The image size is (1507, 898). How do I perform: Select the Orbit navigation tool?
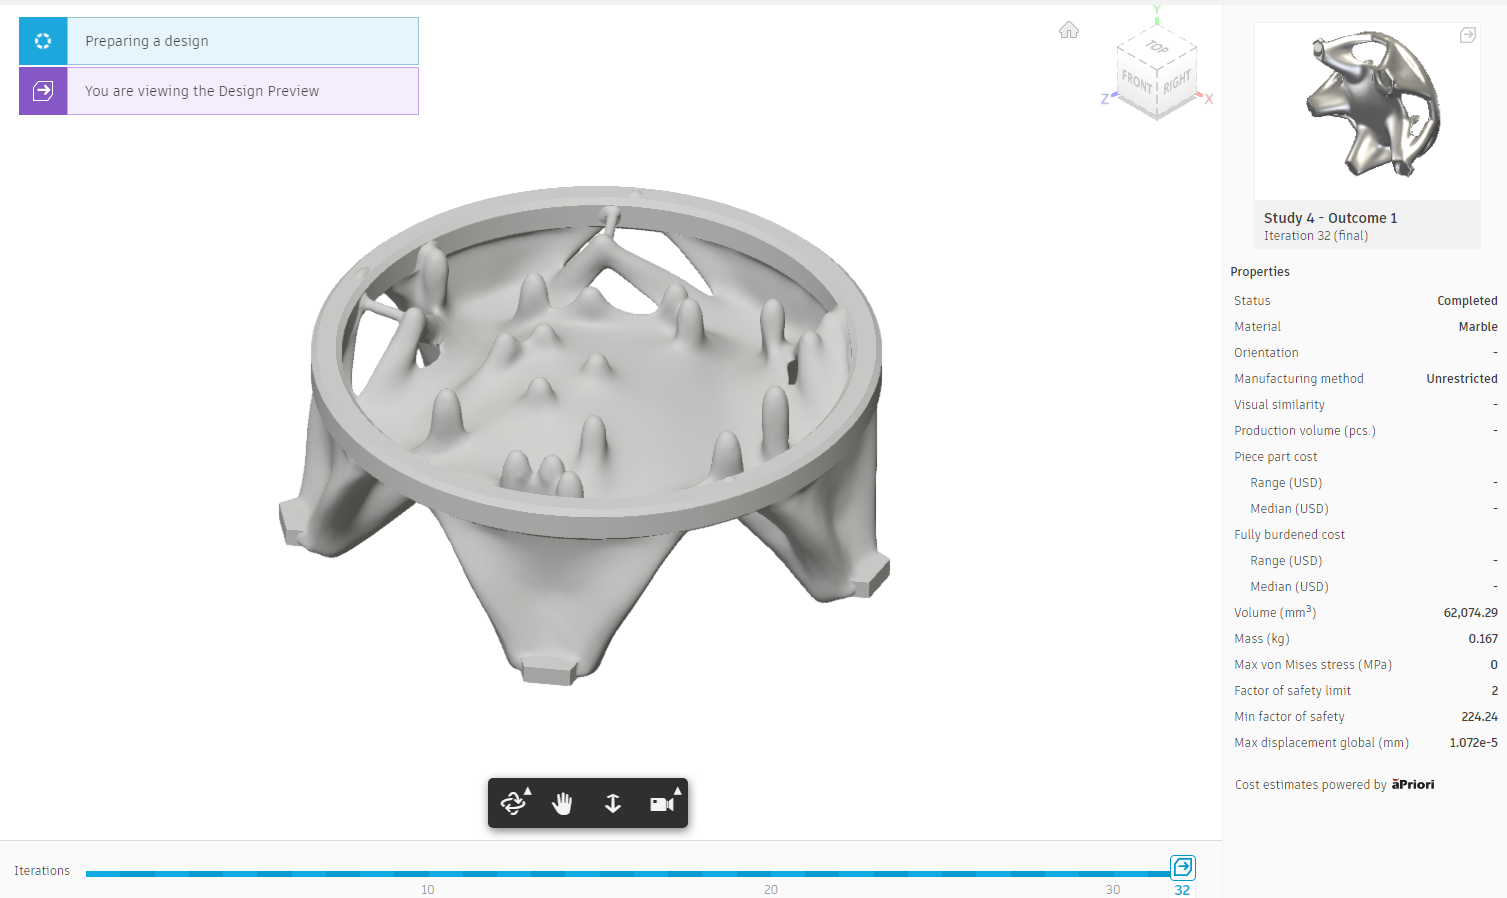[x=514, y=803]
